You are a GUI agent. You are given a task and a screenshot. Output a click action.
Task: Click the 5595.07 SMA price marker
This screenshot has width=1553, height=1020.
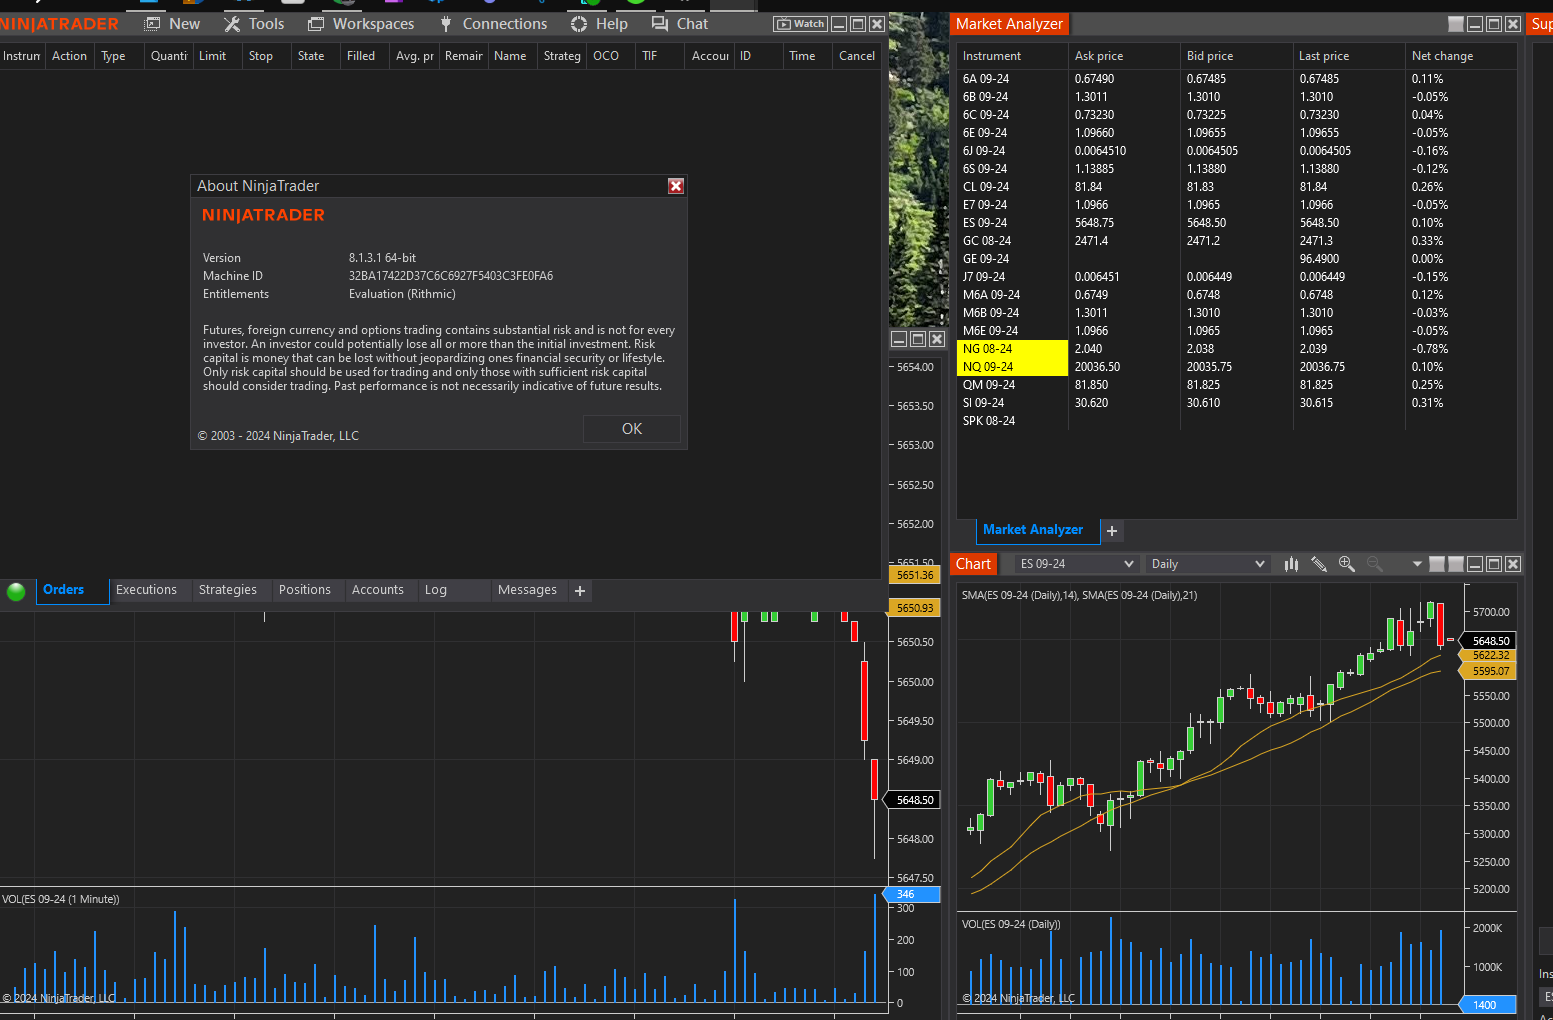[1490, 672]
